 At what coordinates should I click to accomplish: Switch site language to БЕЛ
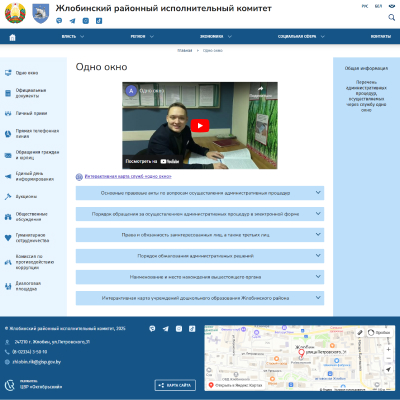click(378, 6)
